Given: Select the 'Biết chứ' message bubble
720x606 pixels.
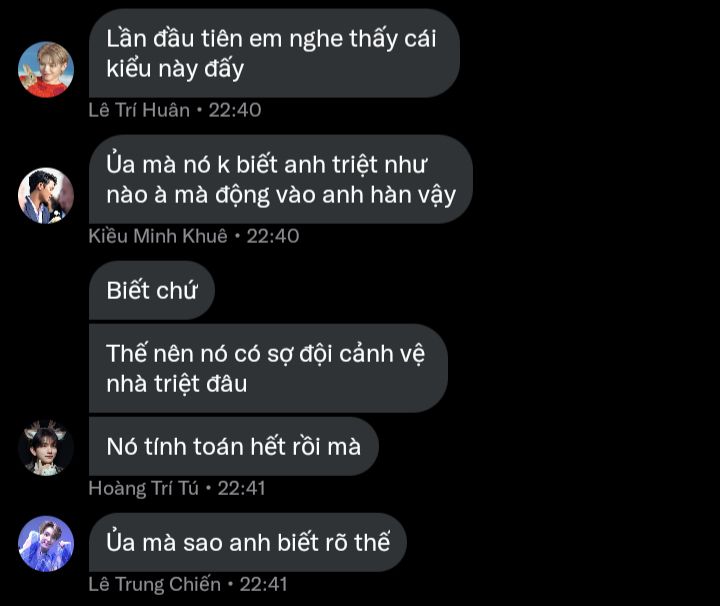Looking at the screenshot, I should (x=152, y=290).
